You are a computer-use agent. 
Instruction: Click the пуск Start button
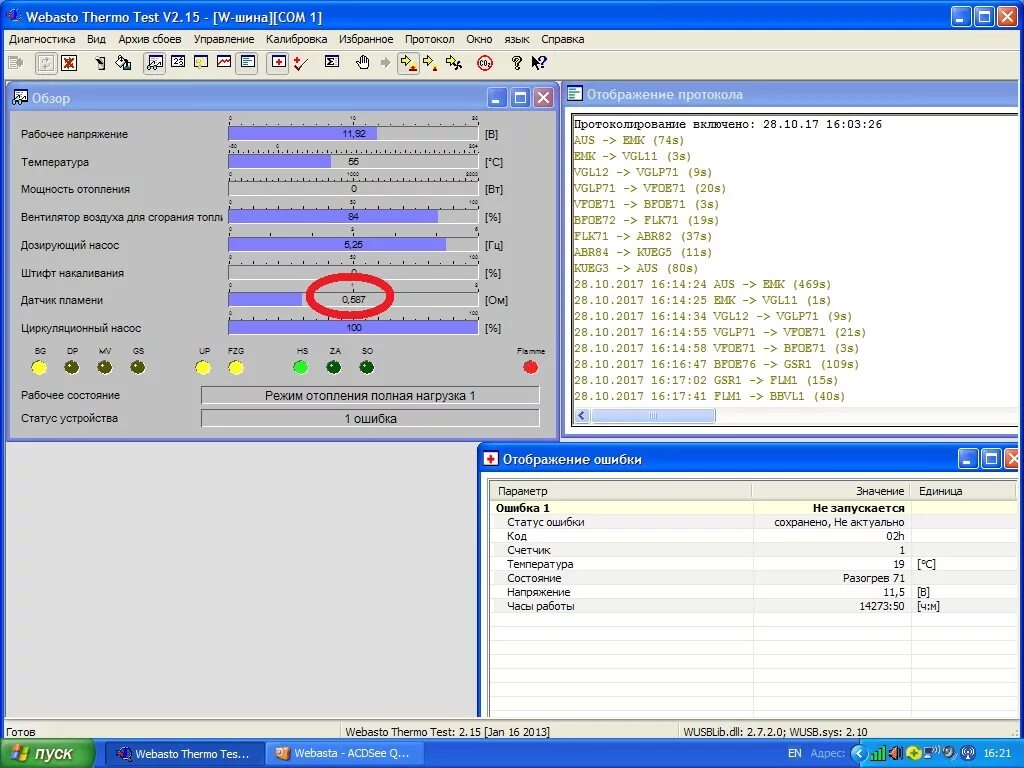tap(48, 753)
